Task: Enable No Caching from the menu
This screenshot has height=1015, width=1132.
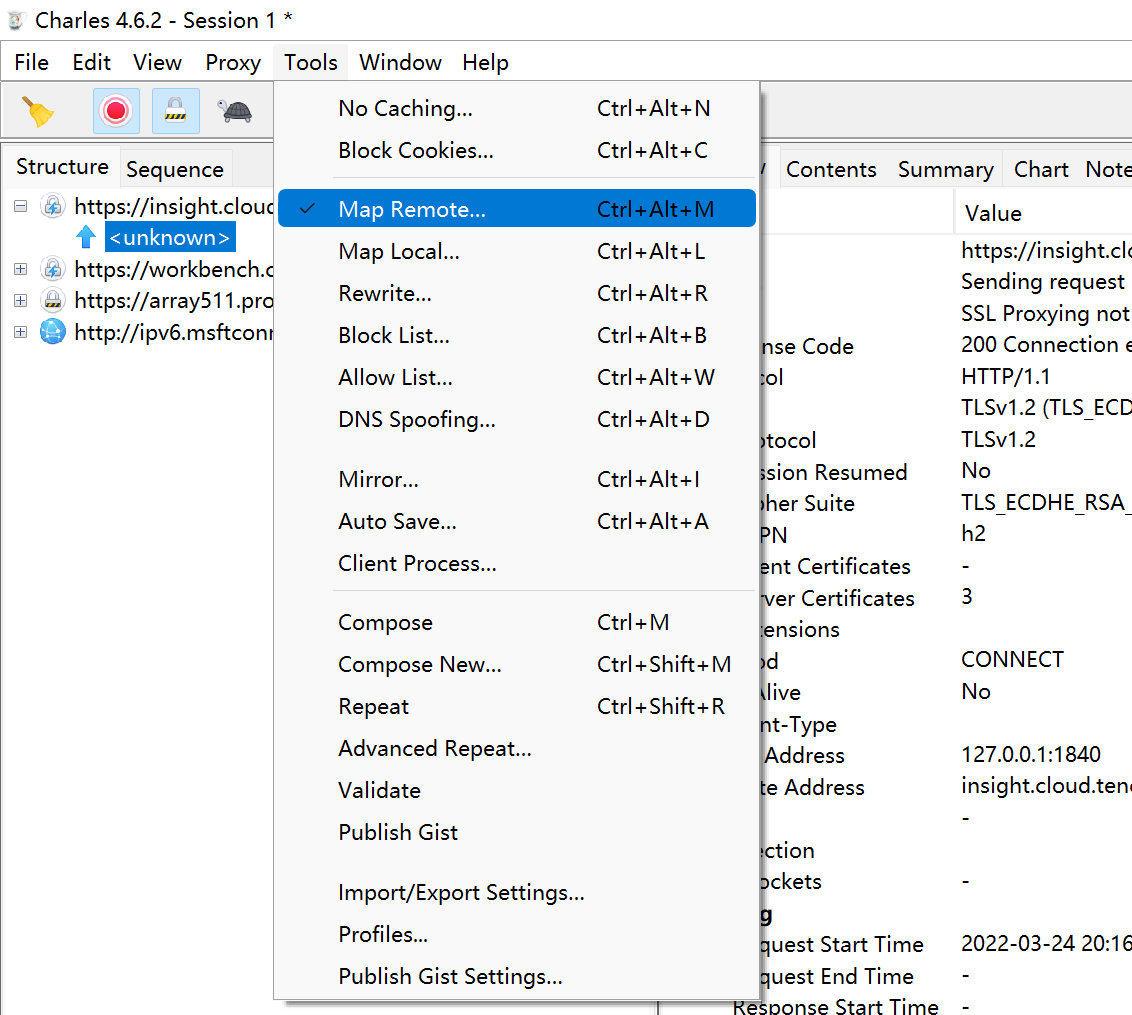Action: point(405,109)
